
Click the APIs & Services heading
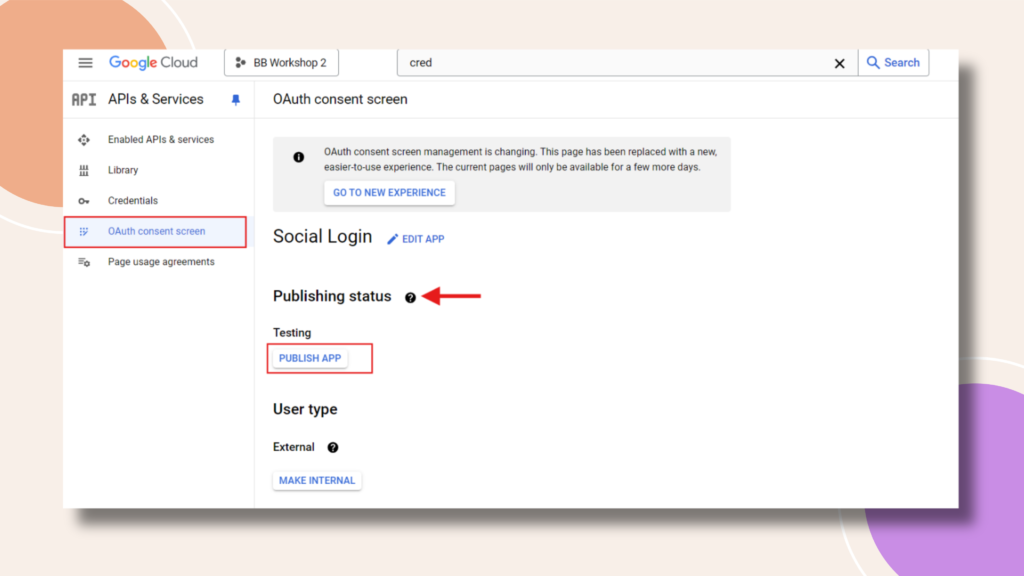pyautogui.click(x=156, y=99)
